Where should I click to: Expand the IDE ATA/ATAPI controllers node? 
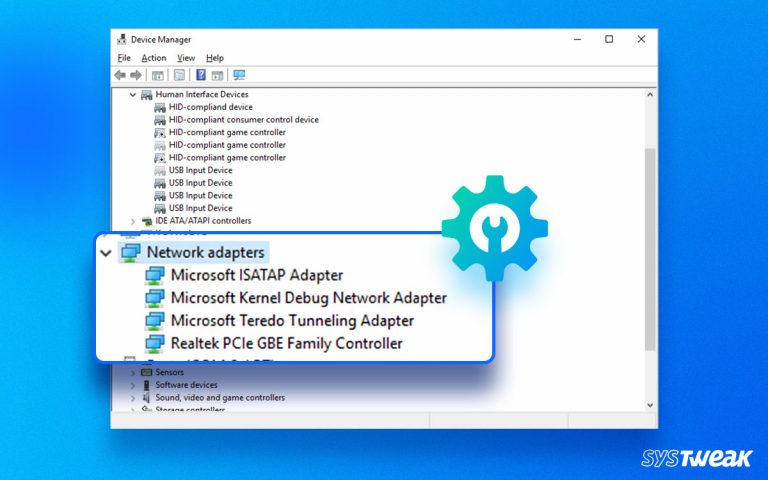(x=133, y=221)
